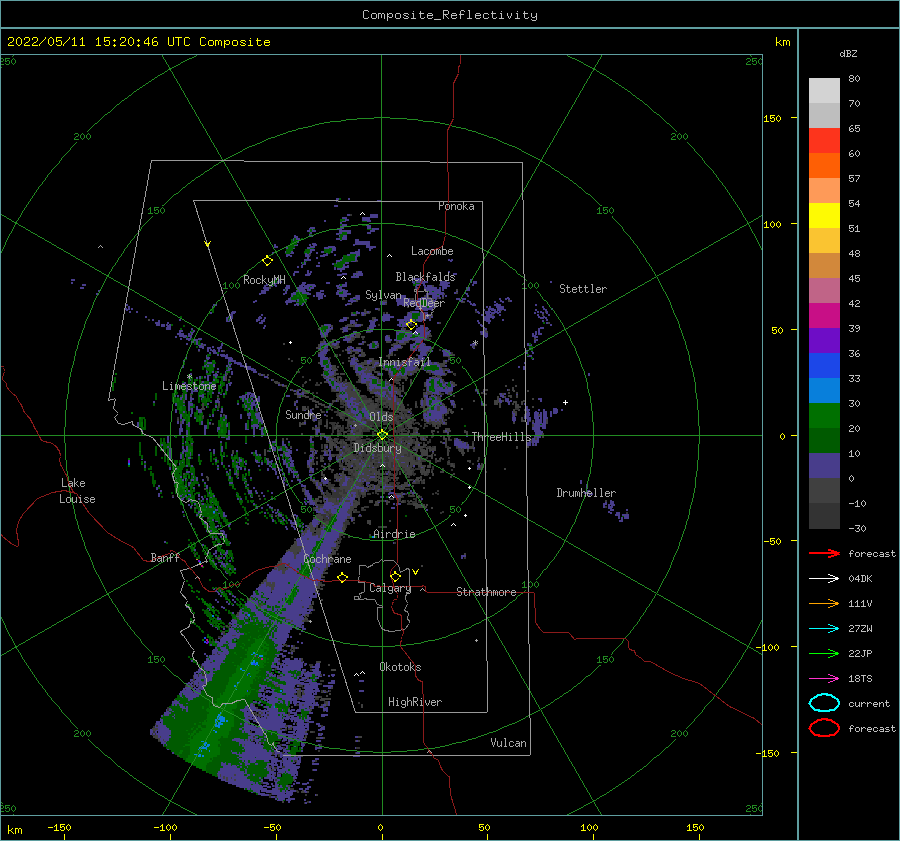This screenshot has width=900, height=841.
Task: Pick the light blue 30-33 dBZ swatch
Action: coord(824,390)
